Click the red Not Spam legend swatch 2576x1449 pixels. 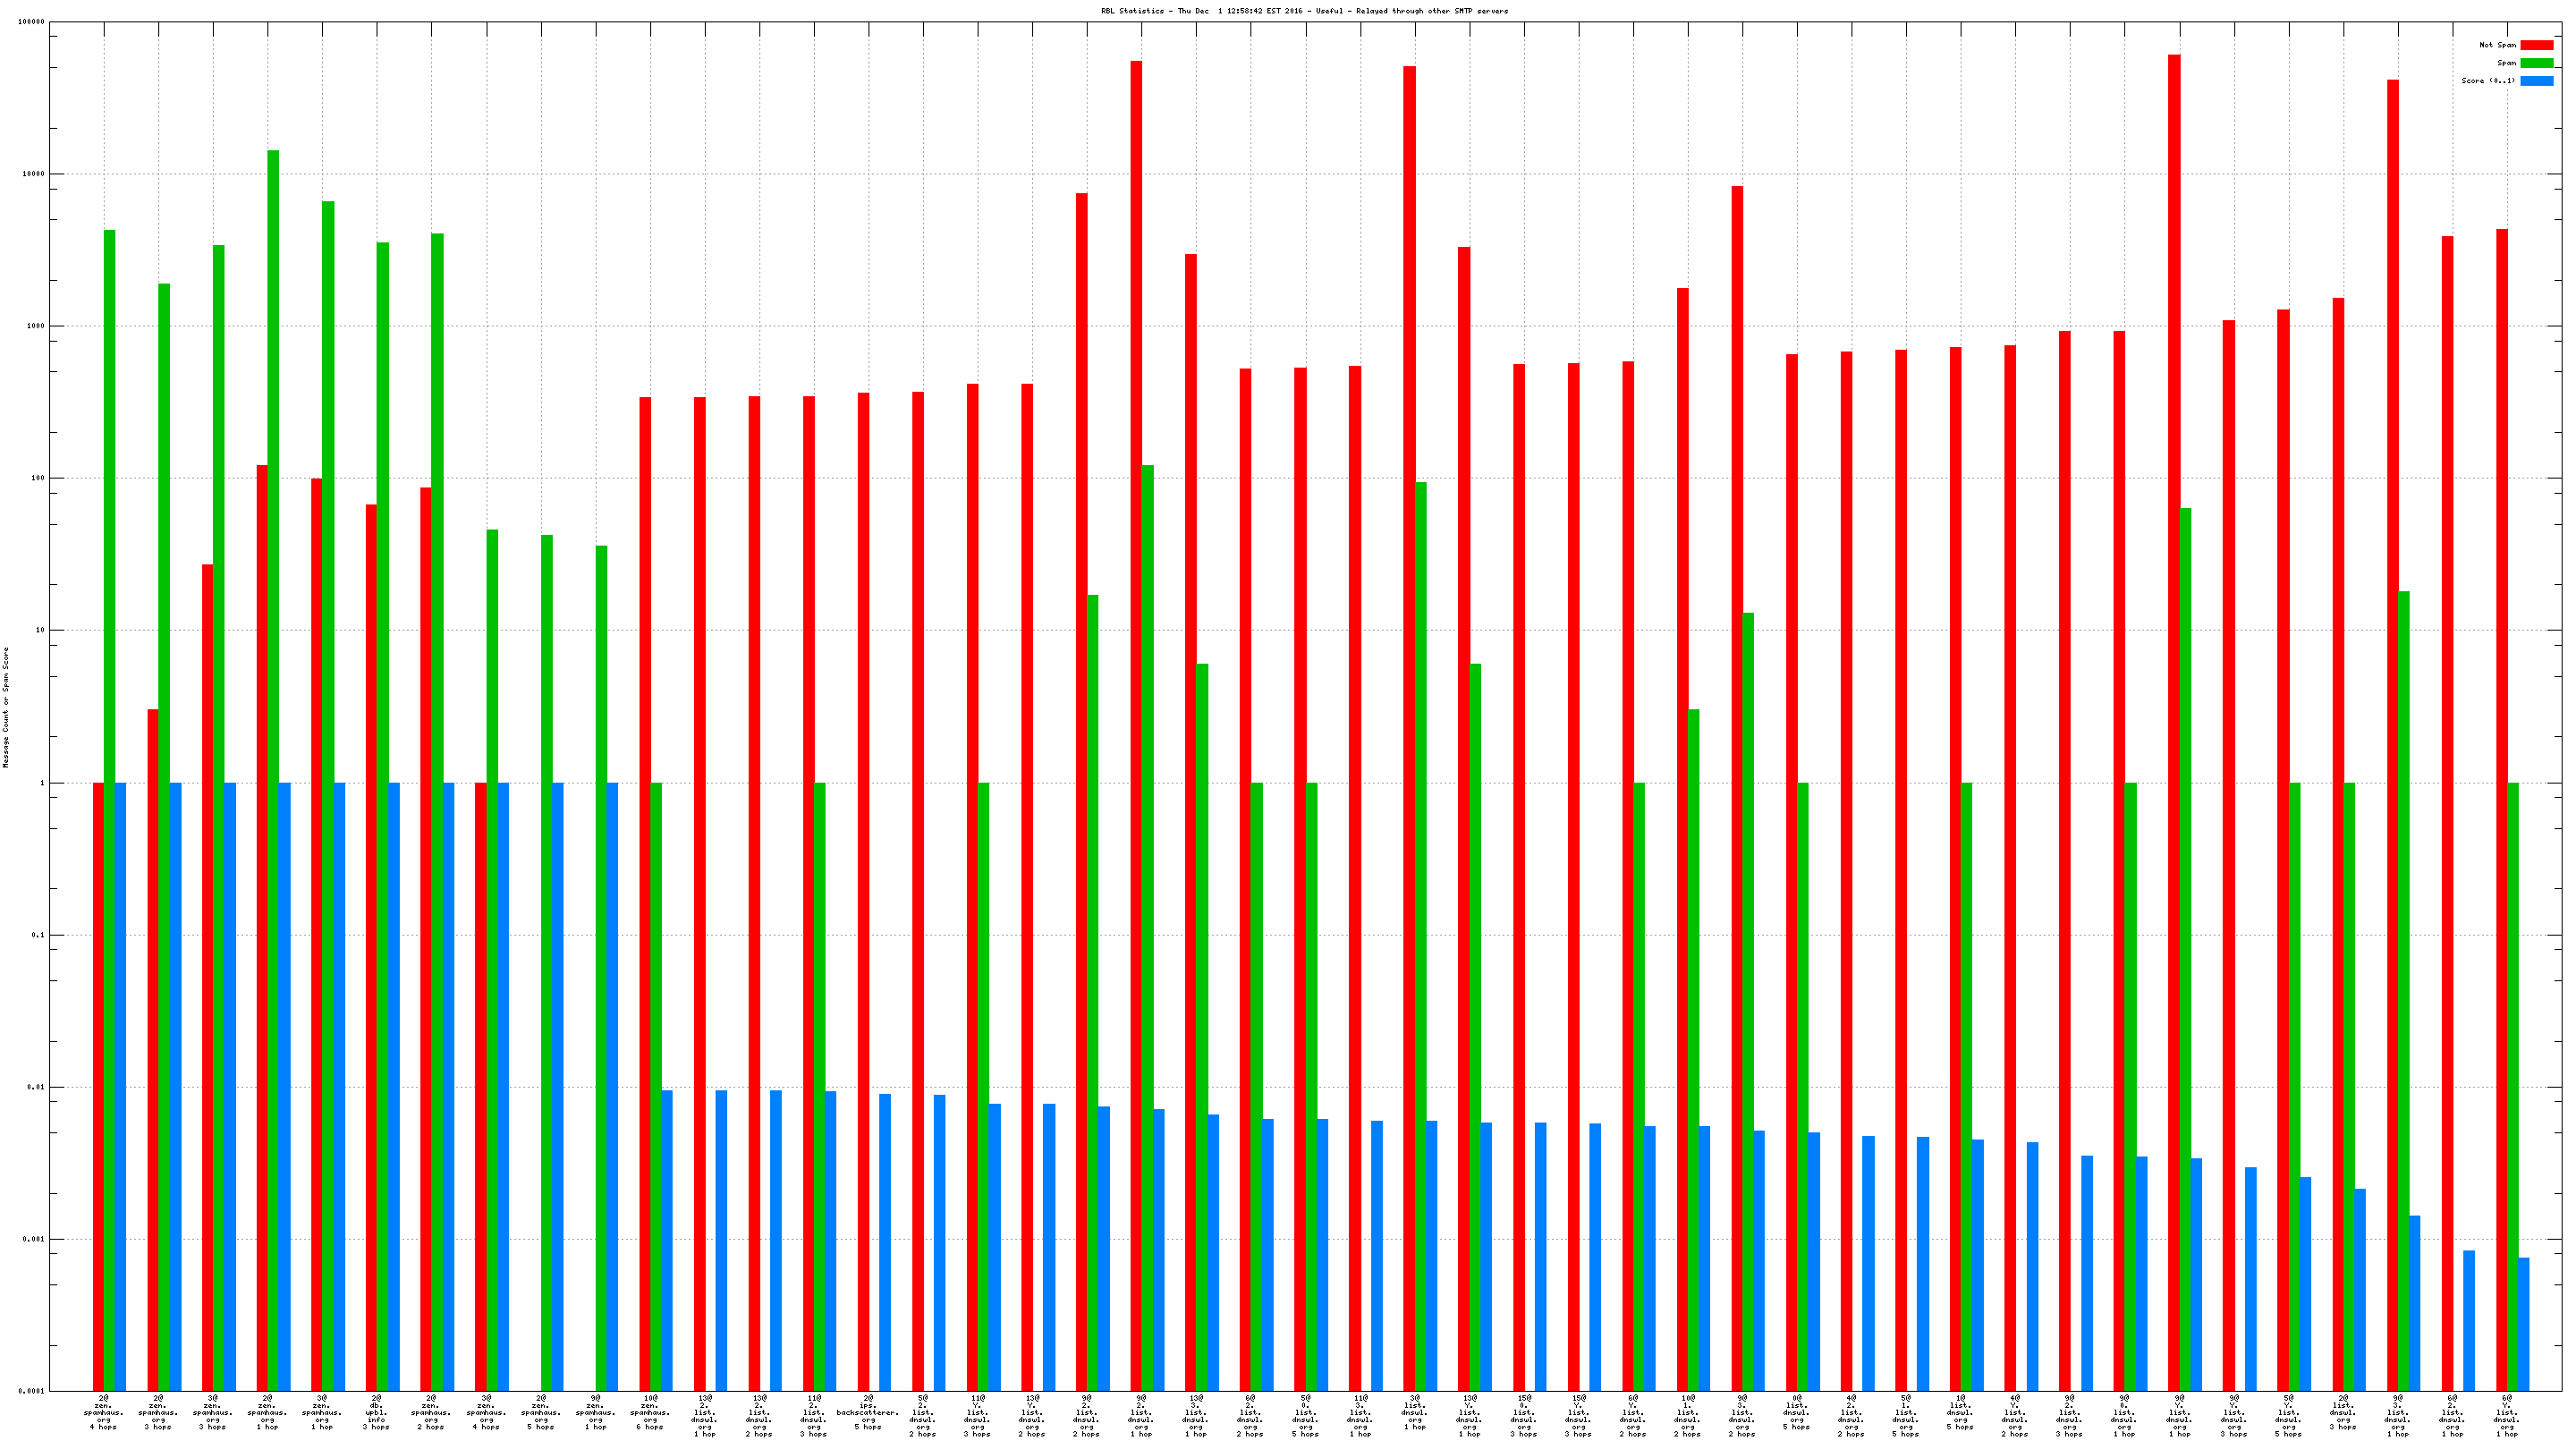[x=2536, y=45]
